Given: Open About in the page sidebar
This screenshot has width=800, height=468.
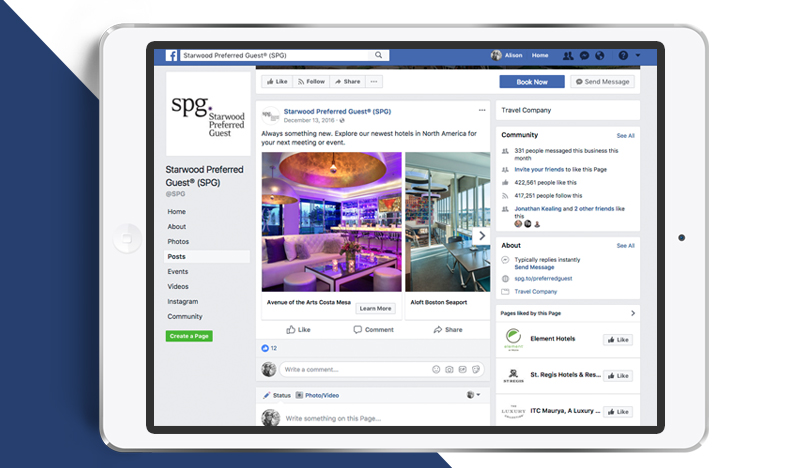Looking at the screenshot, I should point(177,227).
